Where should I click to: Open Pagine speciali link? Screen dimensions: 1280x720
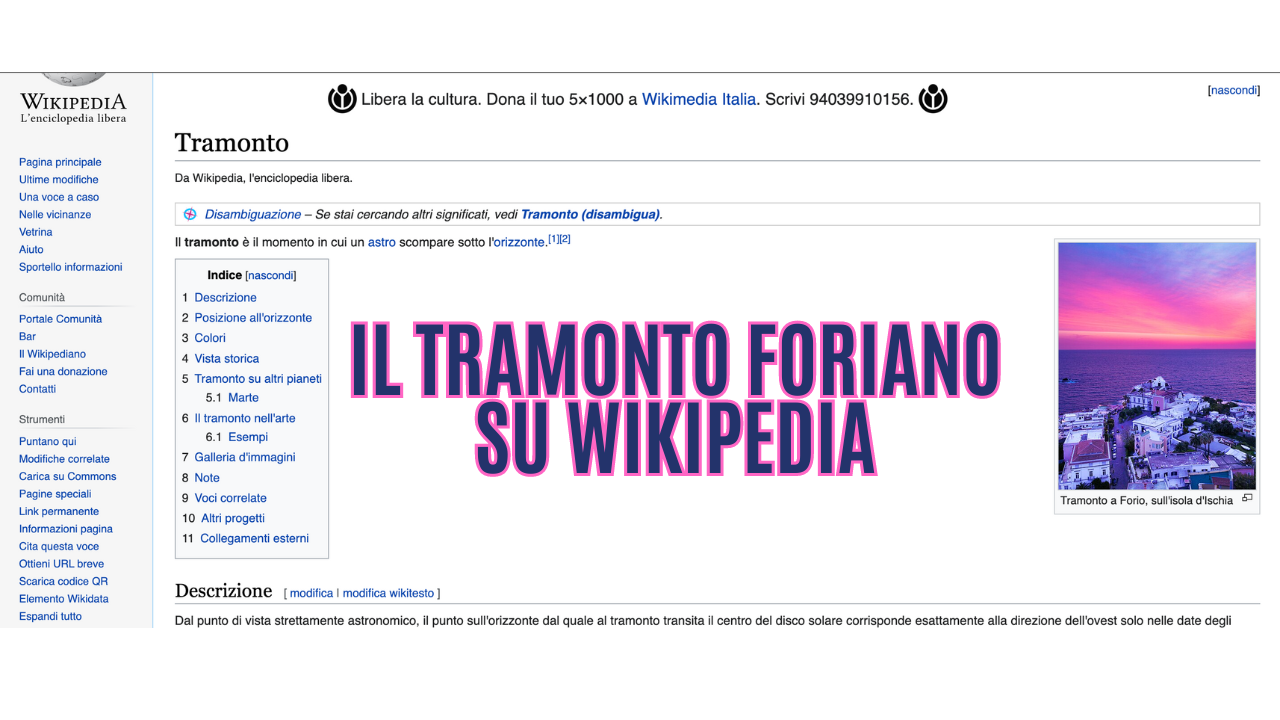tap(55, 494)
